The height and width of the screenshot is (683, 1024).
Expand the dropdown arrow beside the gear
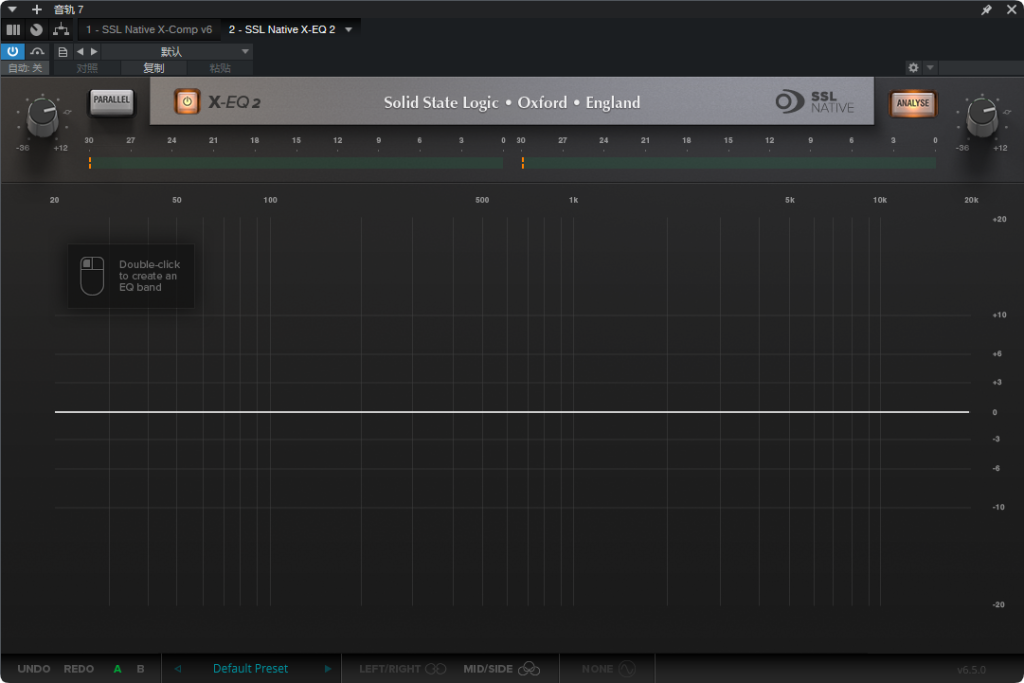point(930,67)
